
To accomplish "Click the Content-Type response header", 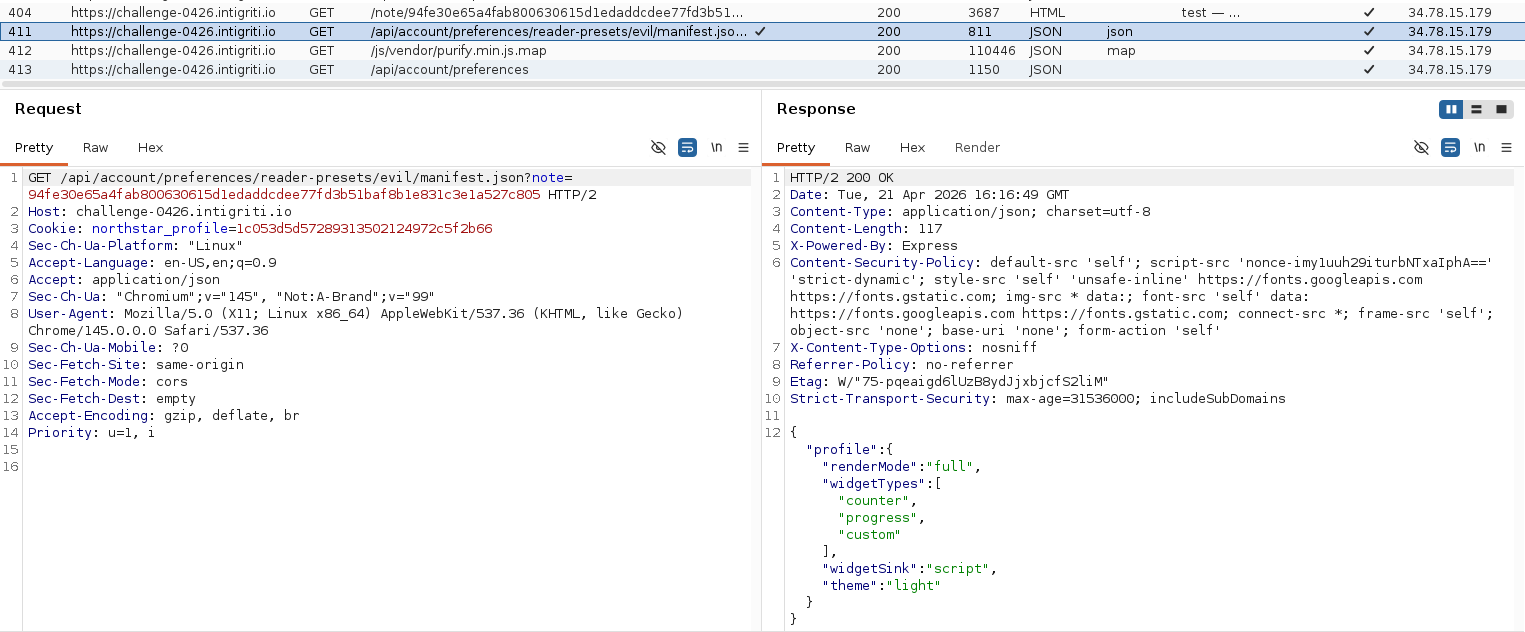I will (x=970, y=211).
